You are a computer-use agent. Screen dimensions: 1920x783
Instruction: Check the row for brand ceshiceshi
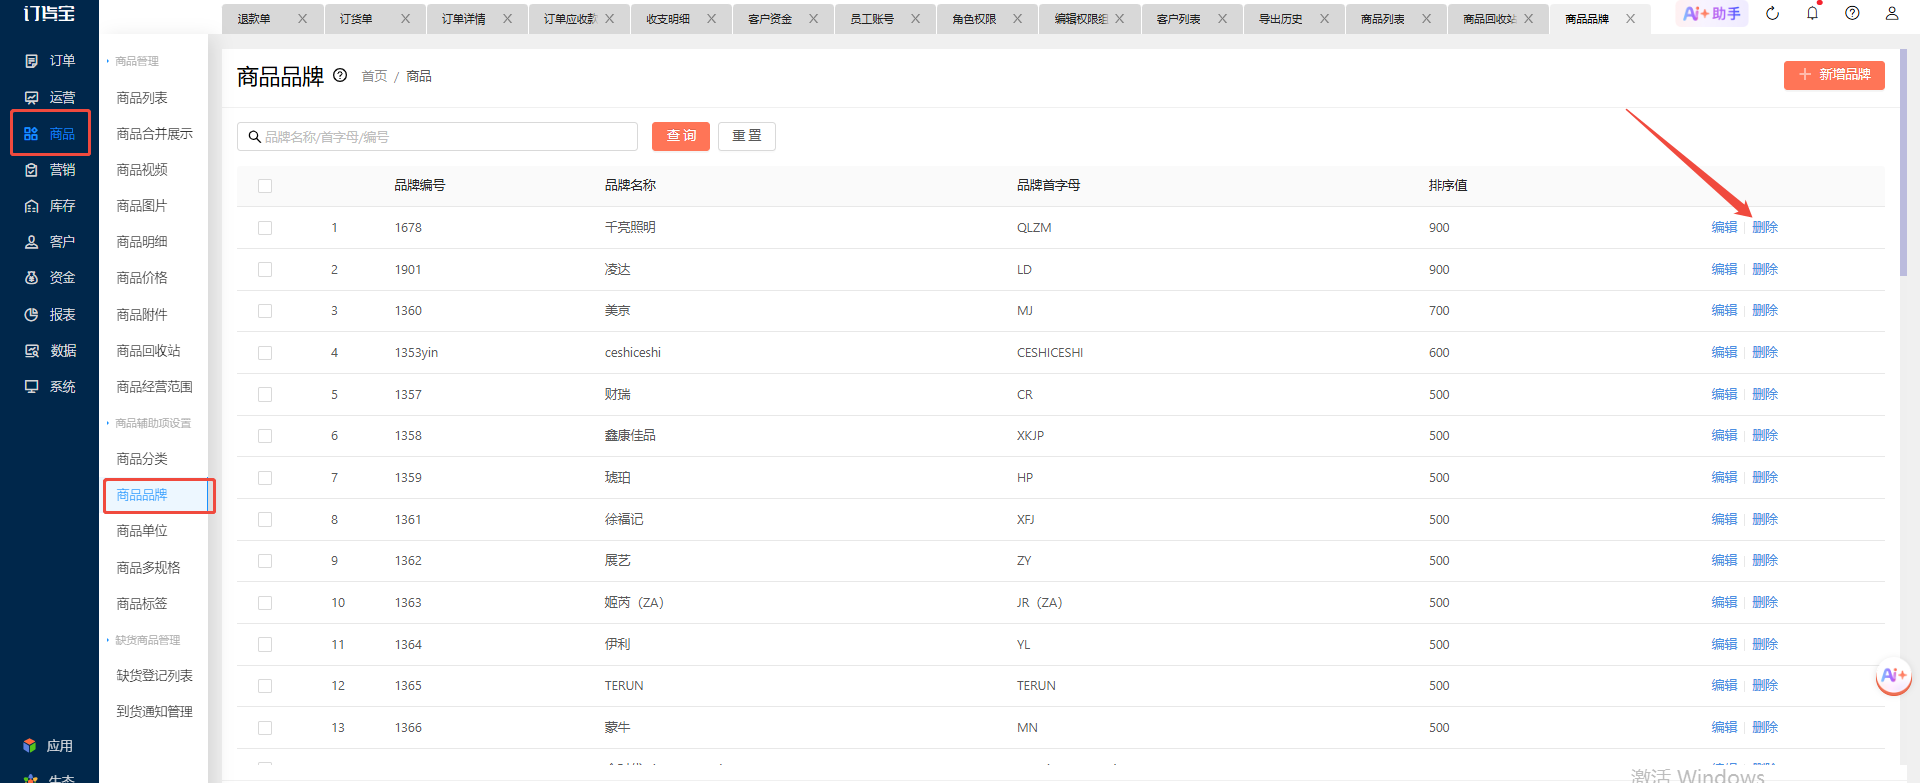[265, 353]
